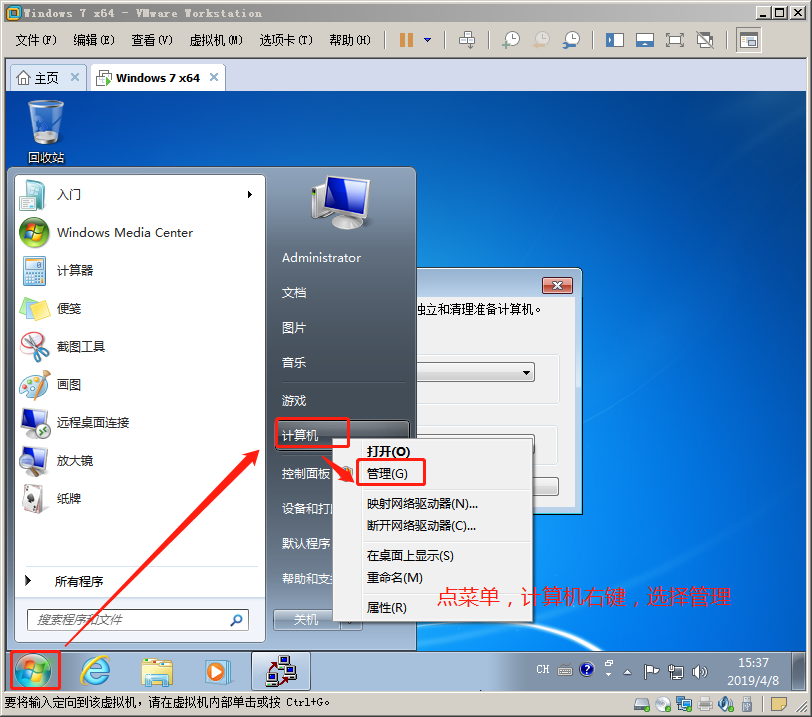This screenshot has height=717, width=812.
Task: Open the 文件(F) menu
Action: 36,40
